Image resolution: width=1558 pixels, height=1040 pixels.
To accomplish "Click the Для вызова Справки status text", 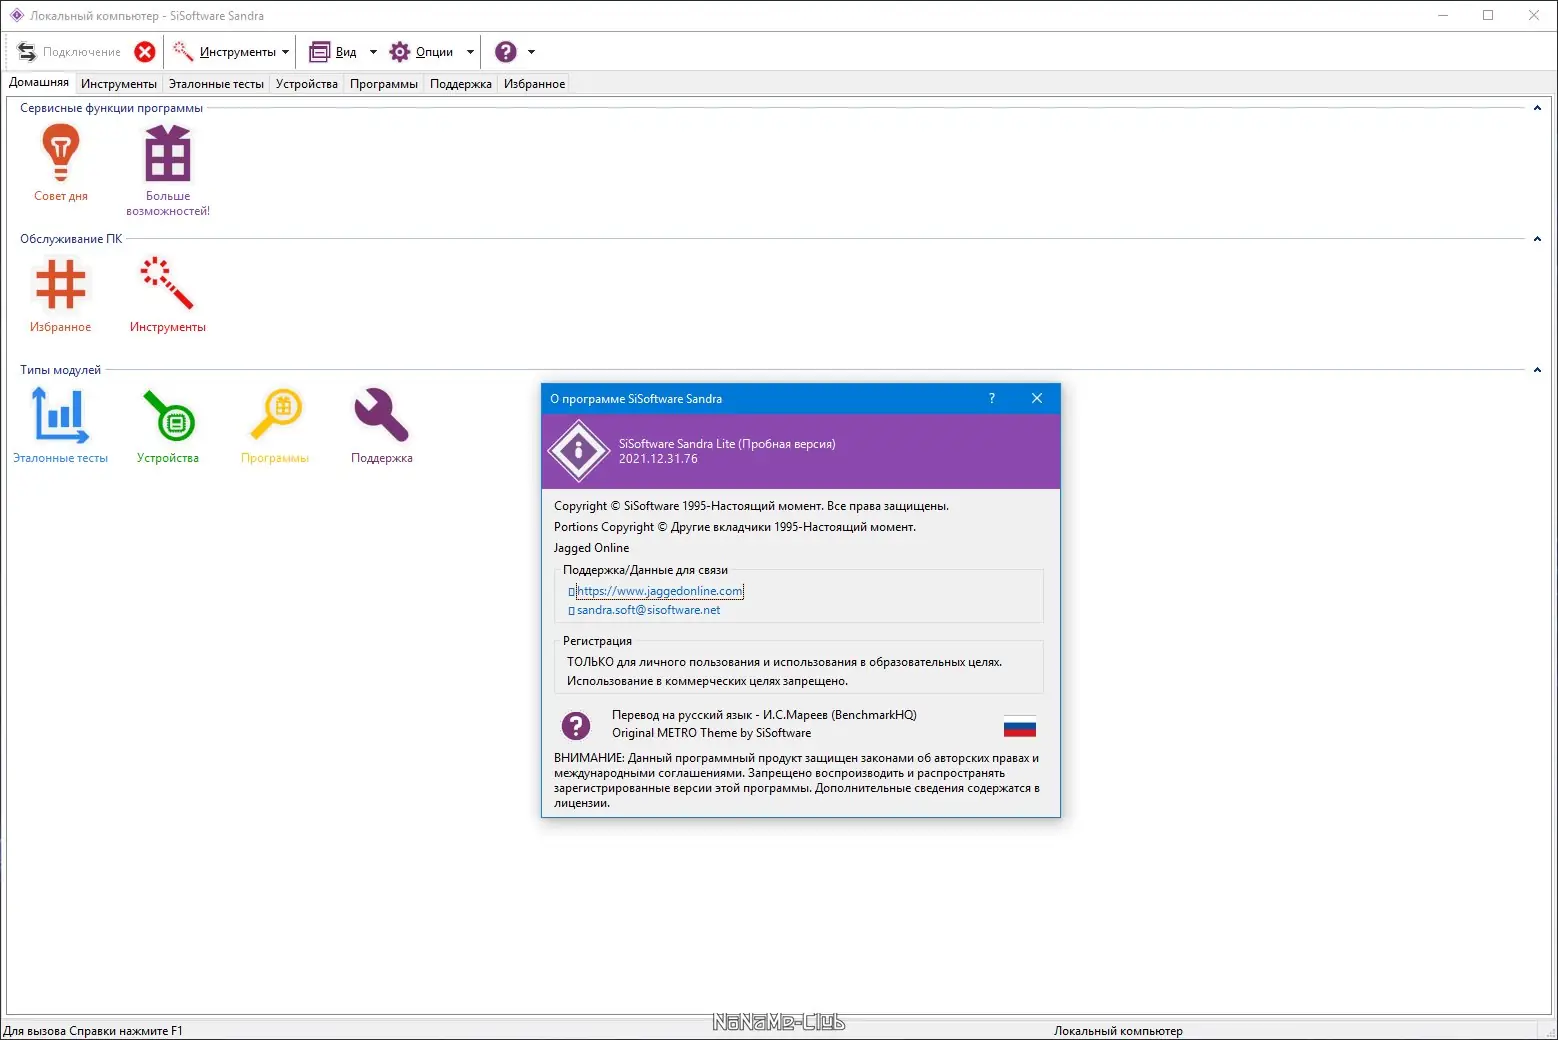I will 93,1031.
